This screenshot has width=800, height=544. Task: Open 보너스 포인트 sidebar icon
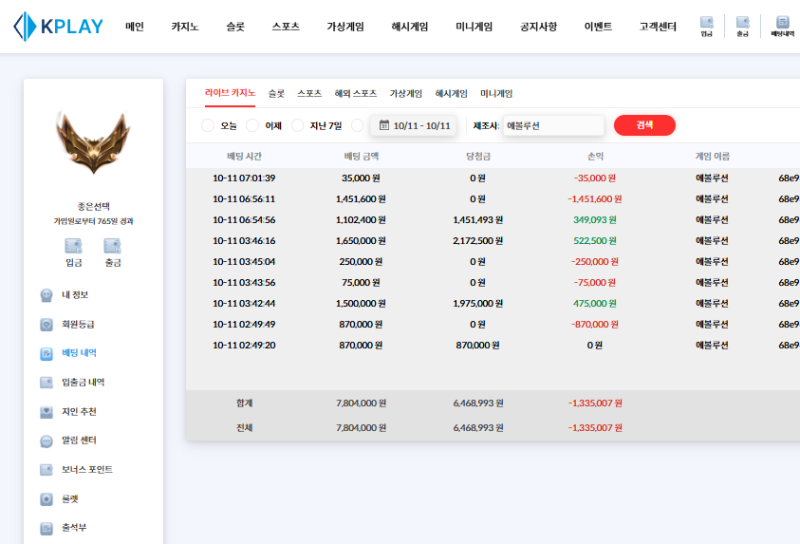[46, 469]
